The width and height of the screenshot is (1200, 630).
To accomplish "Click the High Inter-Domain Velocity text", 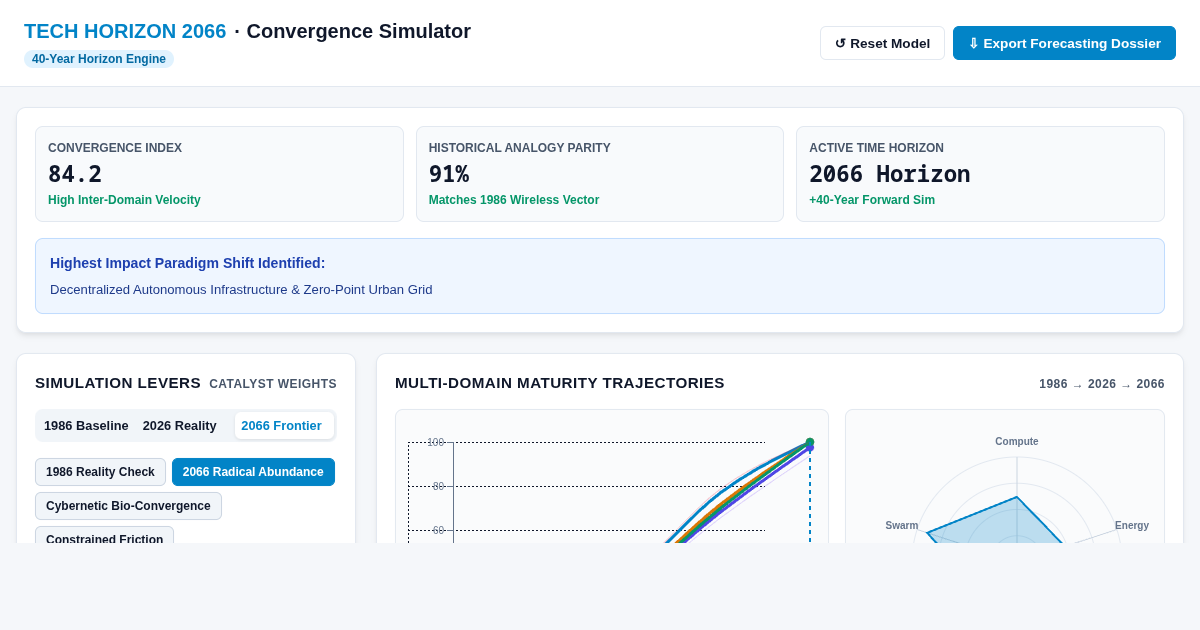I will (124, 200).
